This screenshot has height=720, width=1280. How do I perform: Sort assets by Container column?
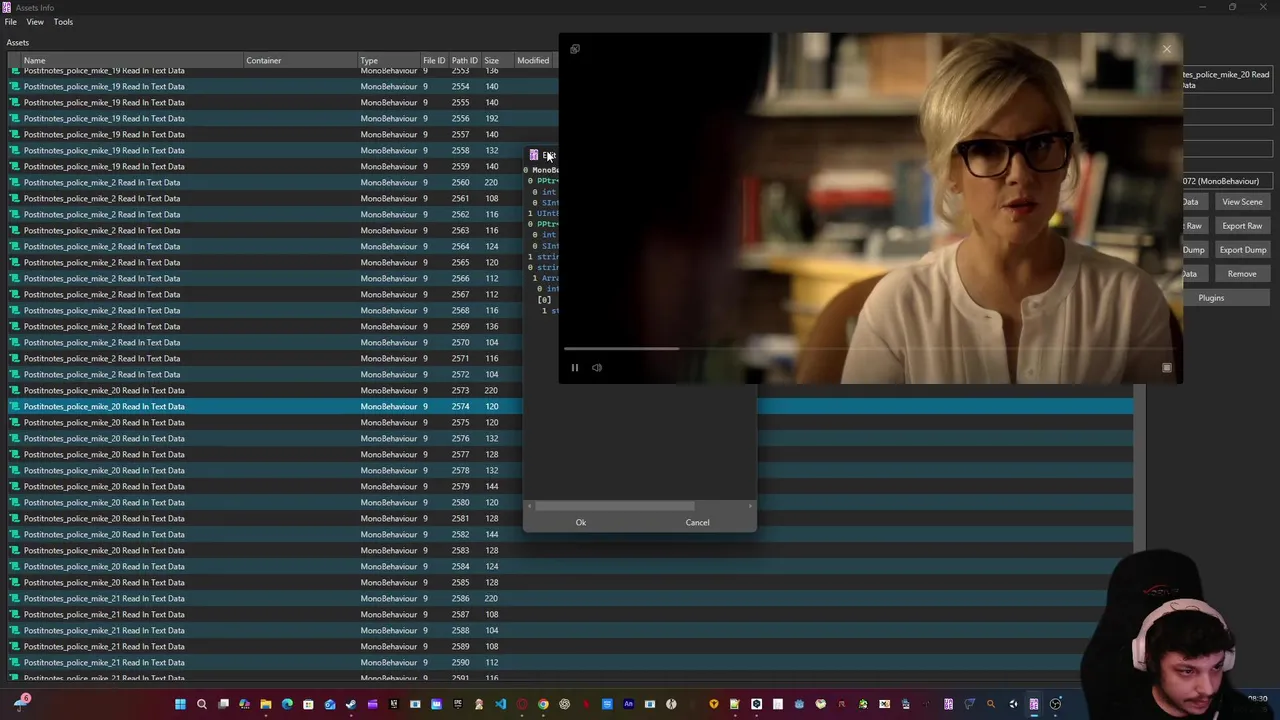pyautogui.click(x=300, y=61)
